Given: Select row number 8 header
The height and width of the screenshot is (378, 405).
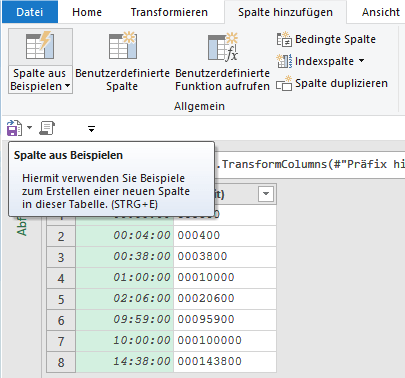Looking at the screenshot, I should [61, 362].
